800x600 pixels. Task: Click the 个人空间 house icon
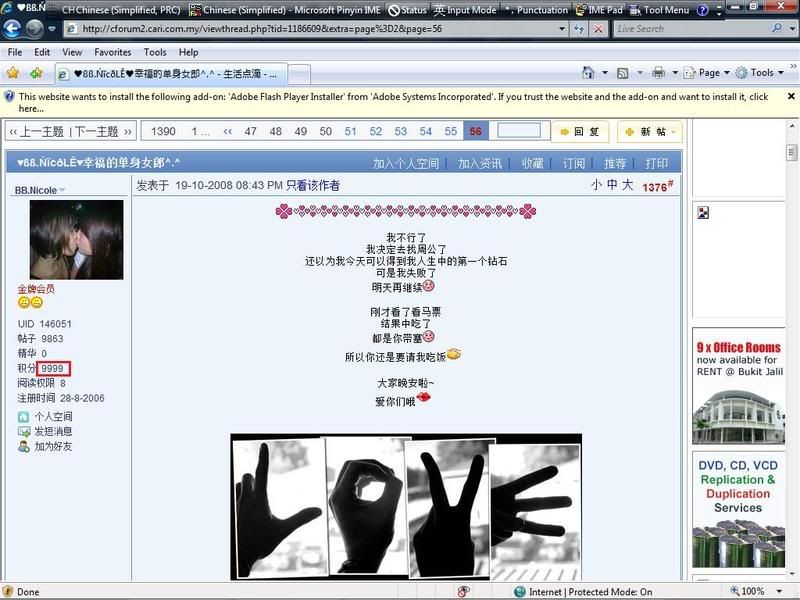23,417
